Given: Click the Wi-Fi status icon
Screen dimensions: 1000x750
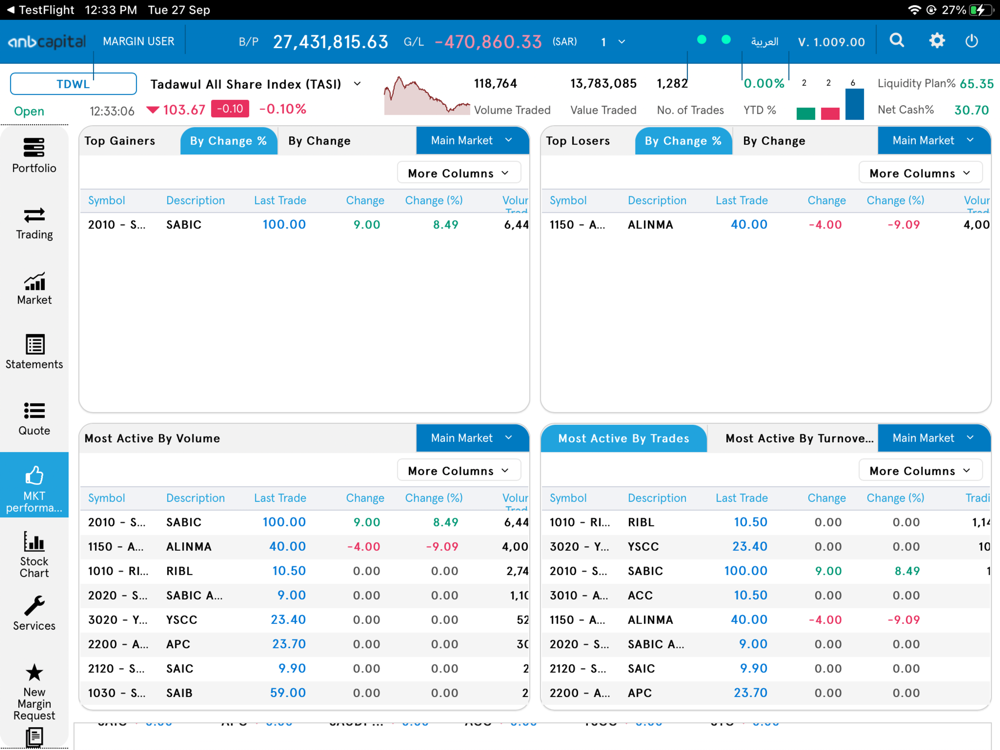Looking at the screenshot, I should pos(914,10).
